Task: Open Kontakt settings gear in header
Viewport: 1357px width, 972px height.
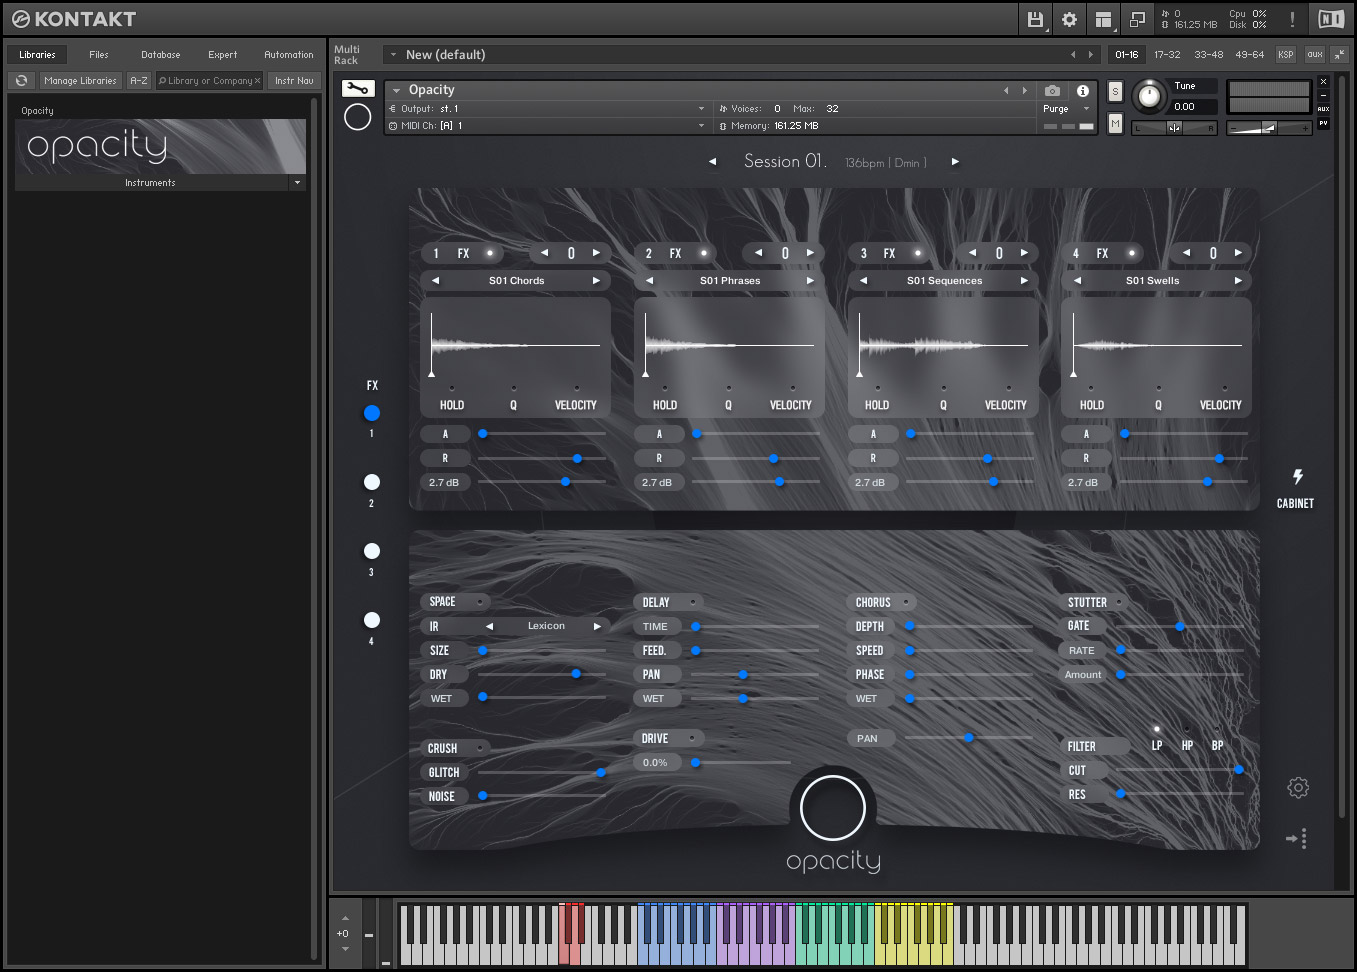Action: [1069, 19]
